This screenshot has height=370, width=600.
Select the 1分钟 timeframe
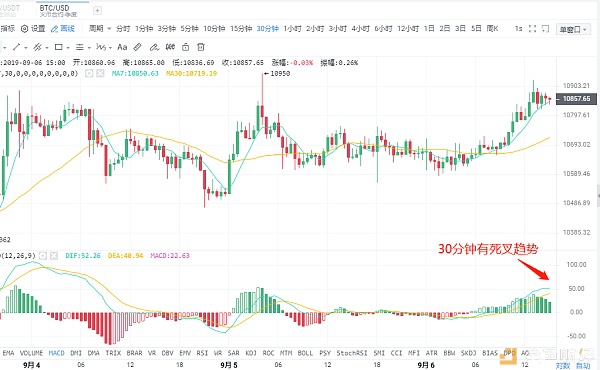point(144,29)
